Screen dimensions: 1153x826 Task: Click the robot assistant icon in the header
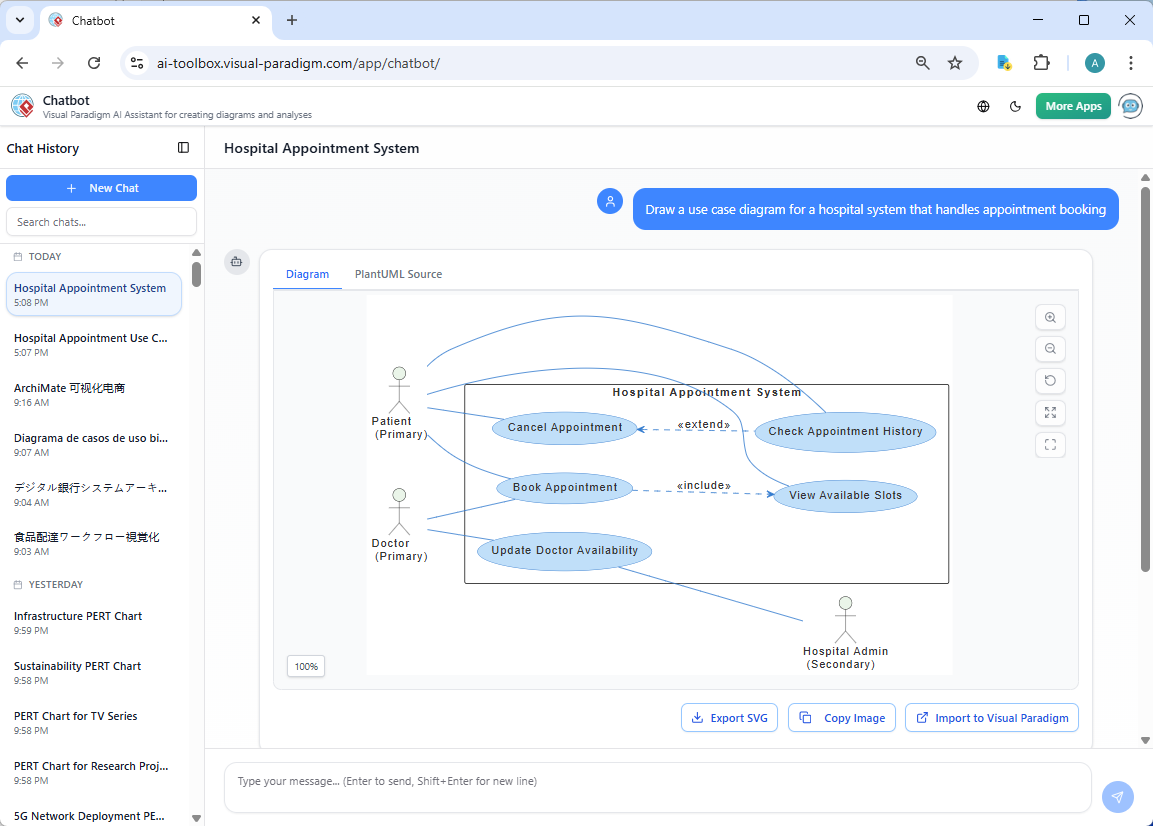(x=1129, y=105)
